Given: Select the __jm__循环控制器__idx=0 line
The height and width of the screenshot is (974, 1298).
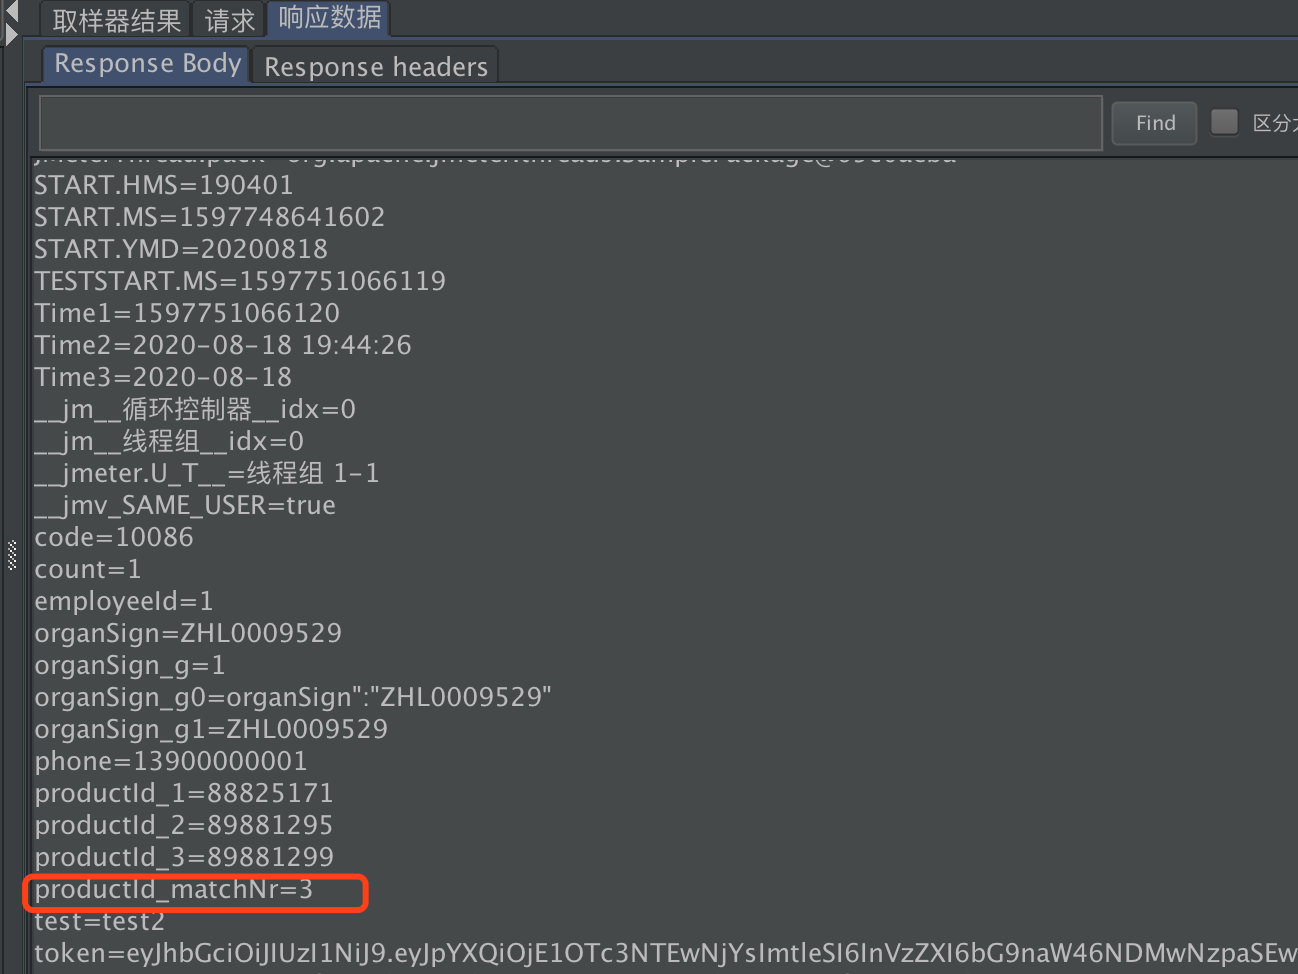Looking at the screenshot, I should (x=195, y=409).
